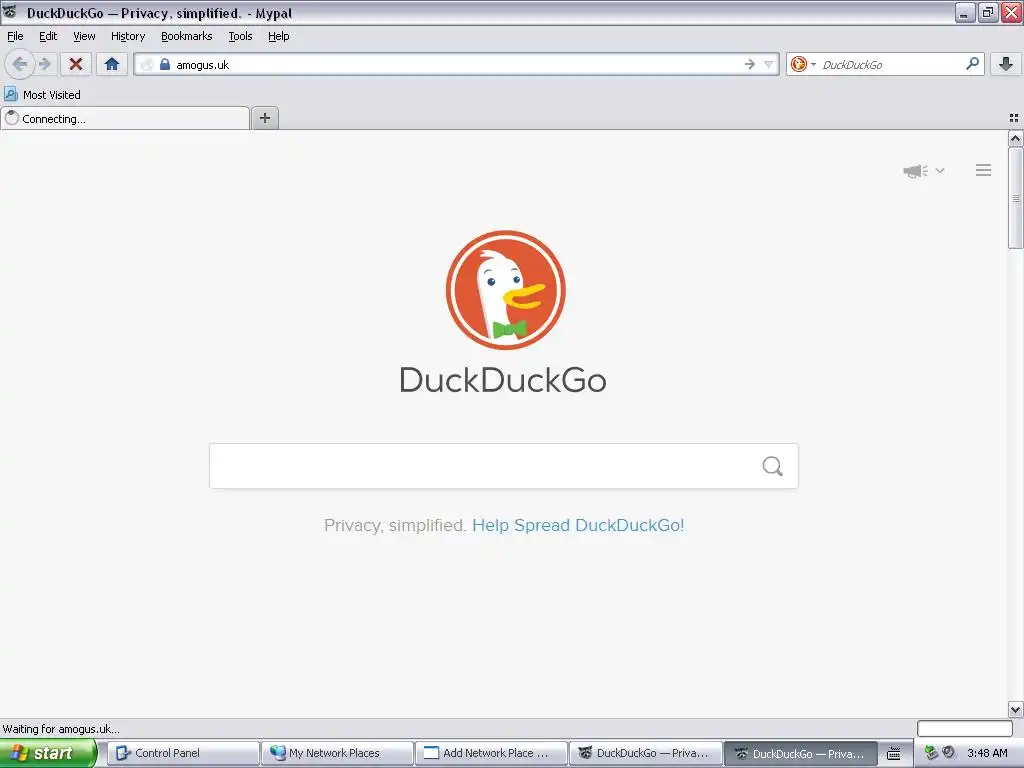Click the Waiting for amogus.uk status text
The width and height of the screenshot is (1024, 768).
point(61,729)
